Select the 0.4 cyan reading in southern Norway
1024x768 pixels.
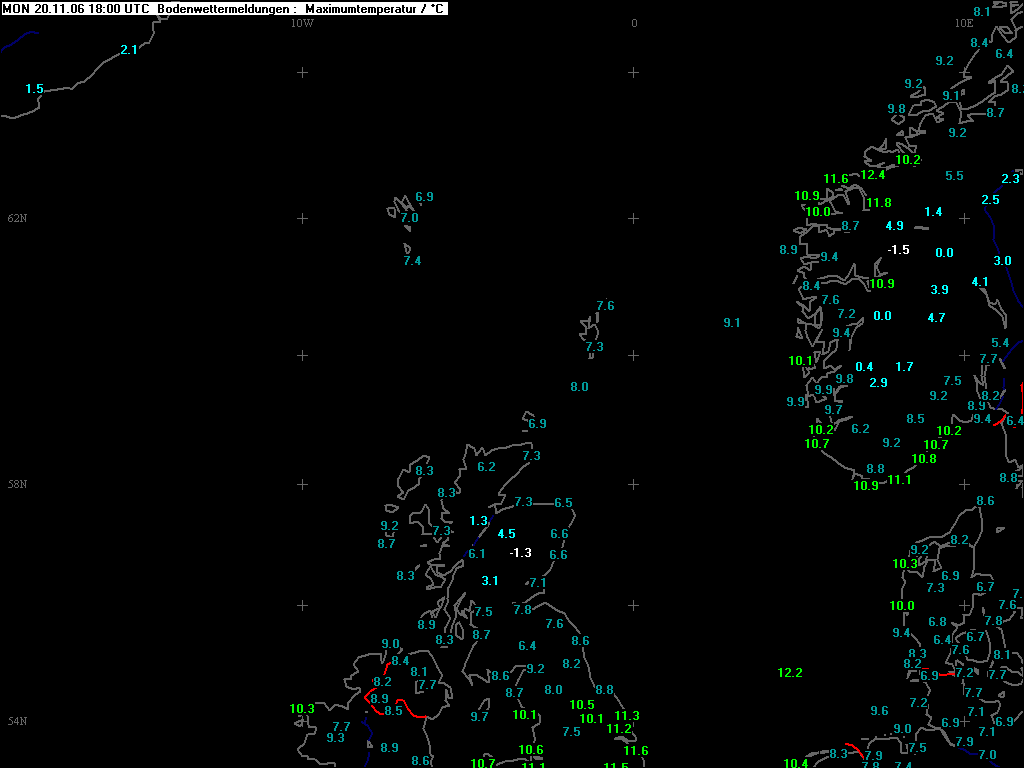tap(864, 367)
